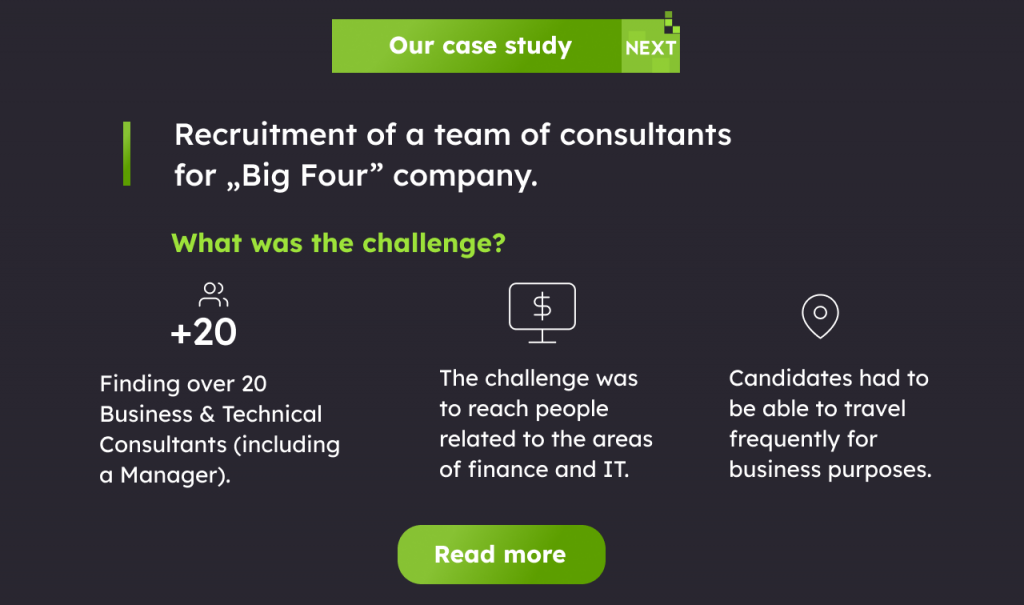
Task: Click the Candidates had to travel text
Action: point(830,423)
